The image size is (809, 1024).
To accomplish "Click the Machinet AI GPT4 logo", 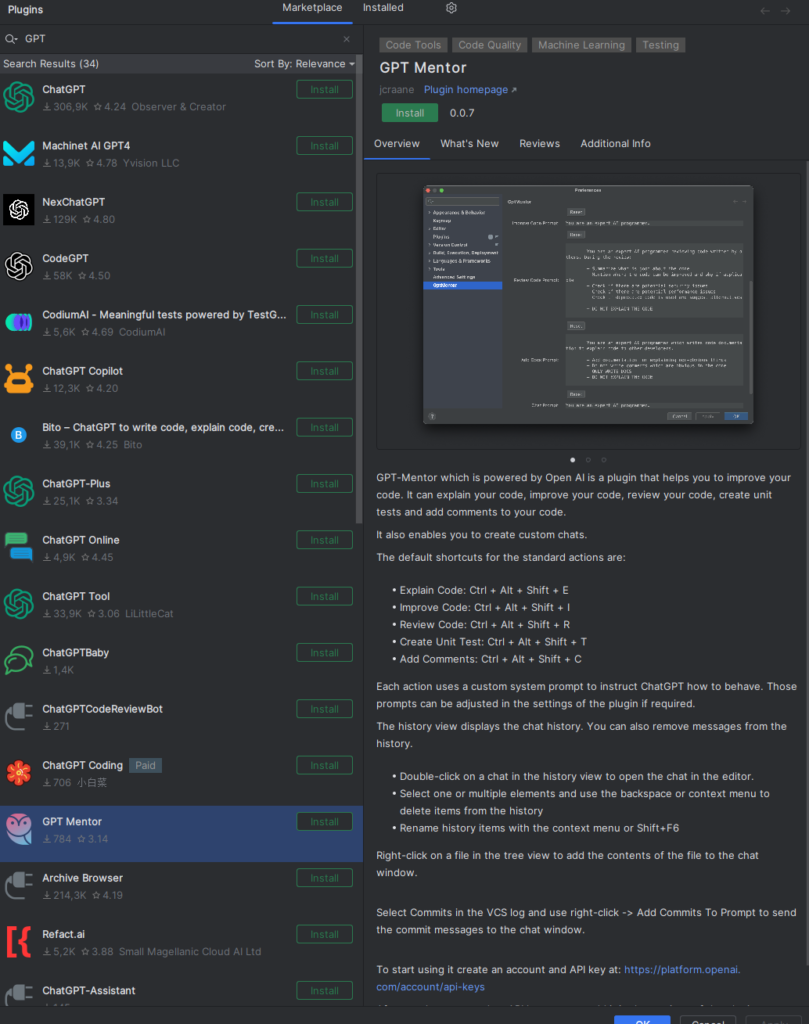I will pyautogui.click(x=18, y=152).
